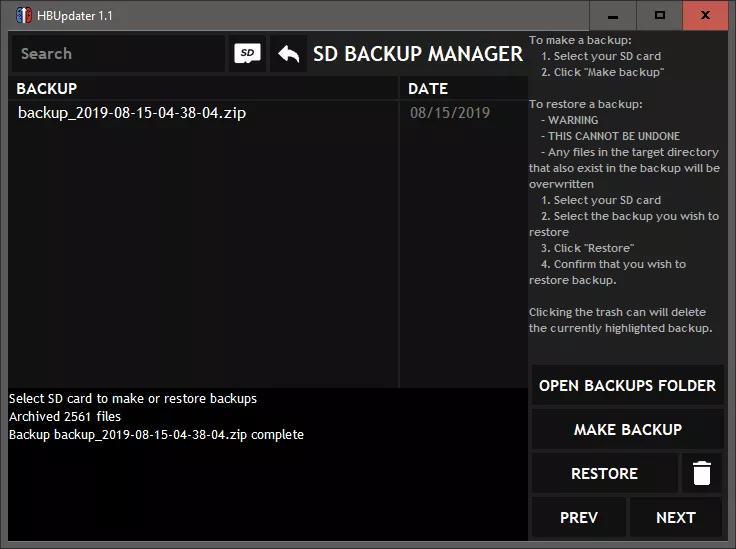The image size is (736, 549).
Task: Go to next page with NEXT
Action: [675, 517]
